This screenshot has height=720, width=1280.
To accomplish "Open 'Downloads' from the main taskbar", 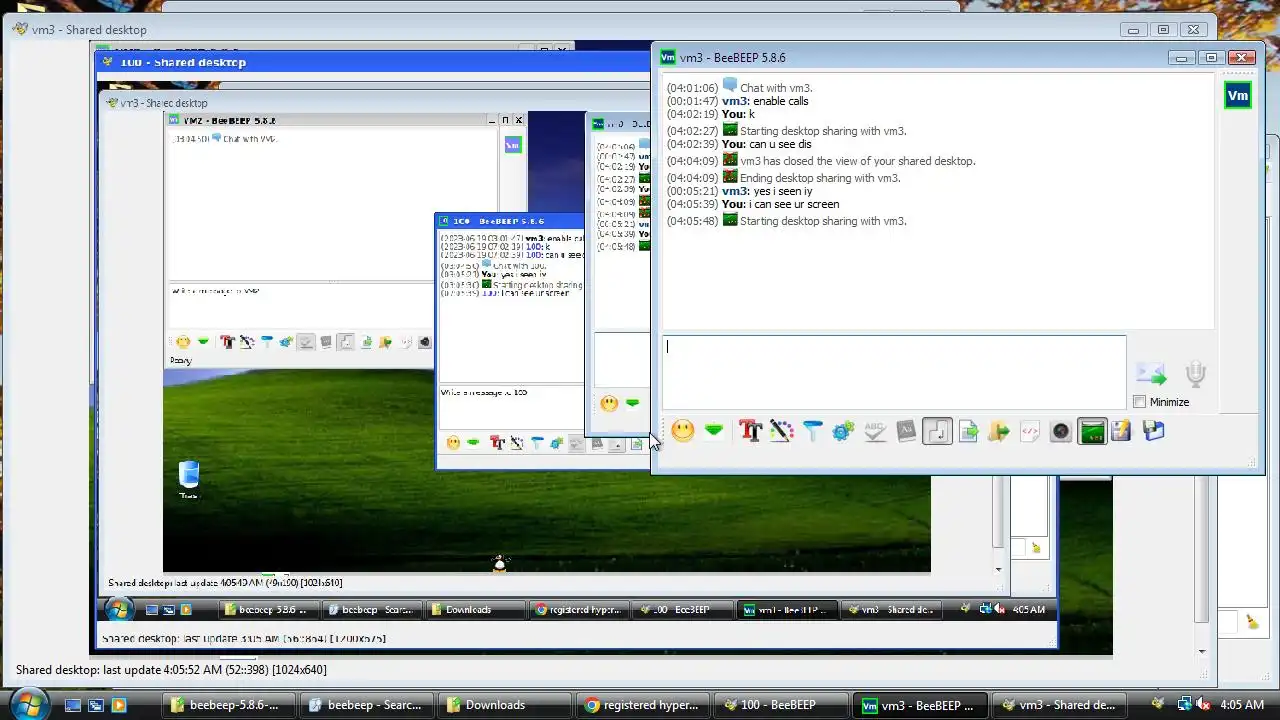I will tap(505, 705).
